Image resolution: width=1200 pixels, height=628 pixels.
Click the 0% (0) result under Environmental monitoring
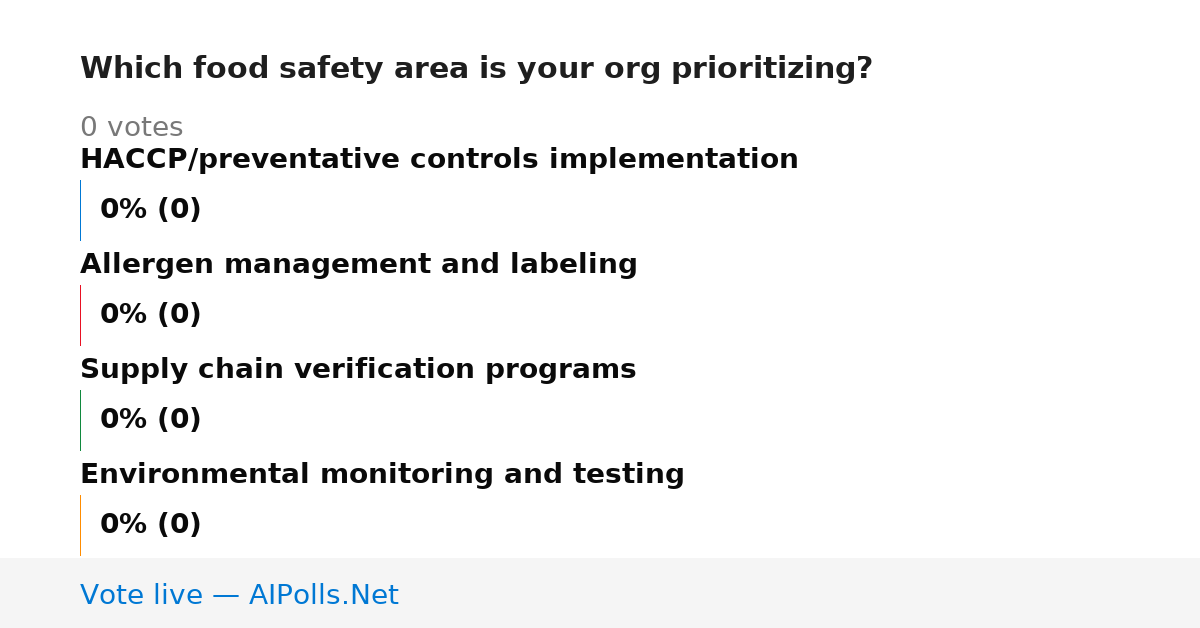tap(150, 525)
